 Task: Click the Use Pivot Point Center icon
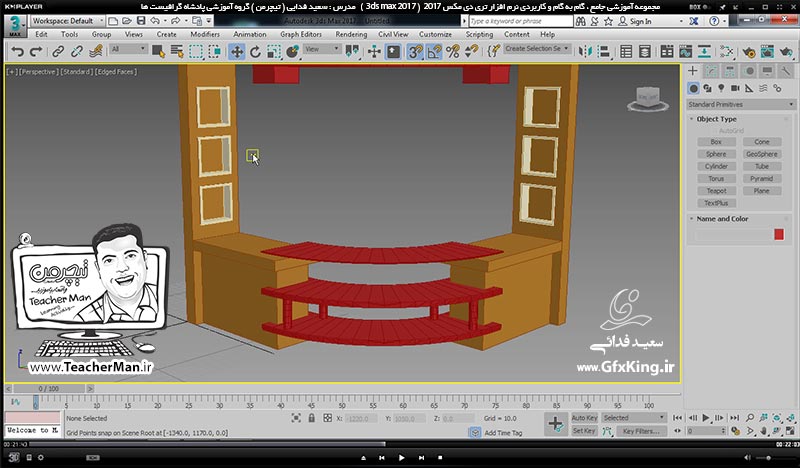[353, 52]
